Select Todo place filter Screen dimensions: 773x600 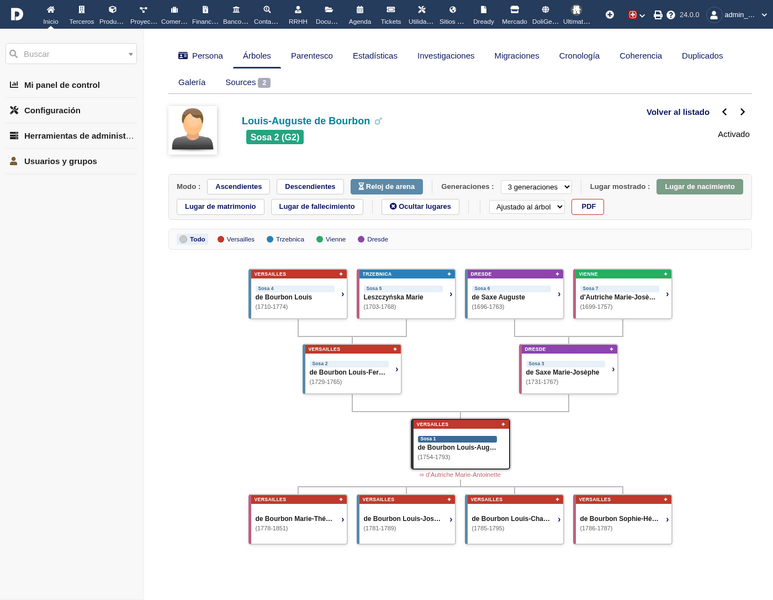192,239
